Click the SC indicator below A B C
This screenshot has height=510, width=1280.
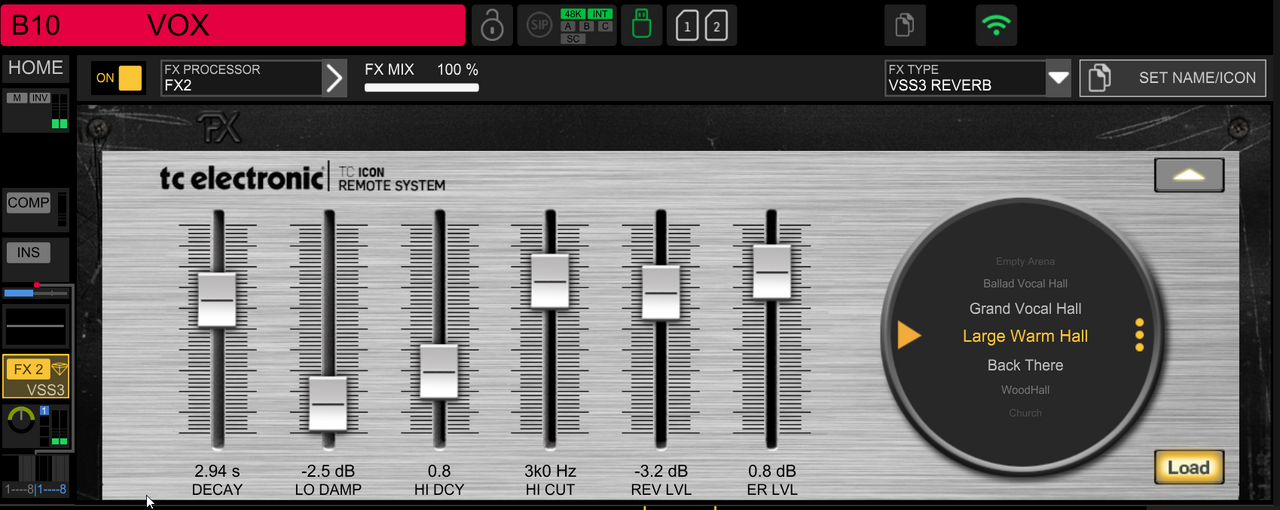(x=573, y=38)
